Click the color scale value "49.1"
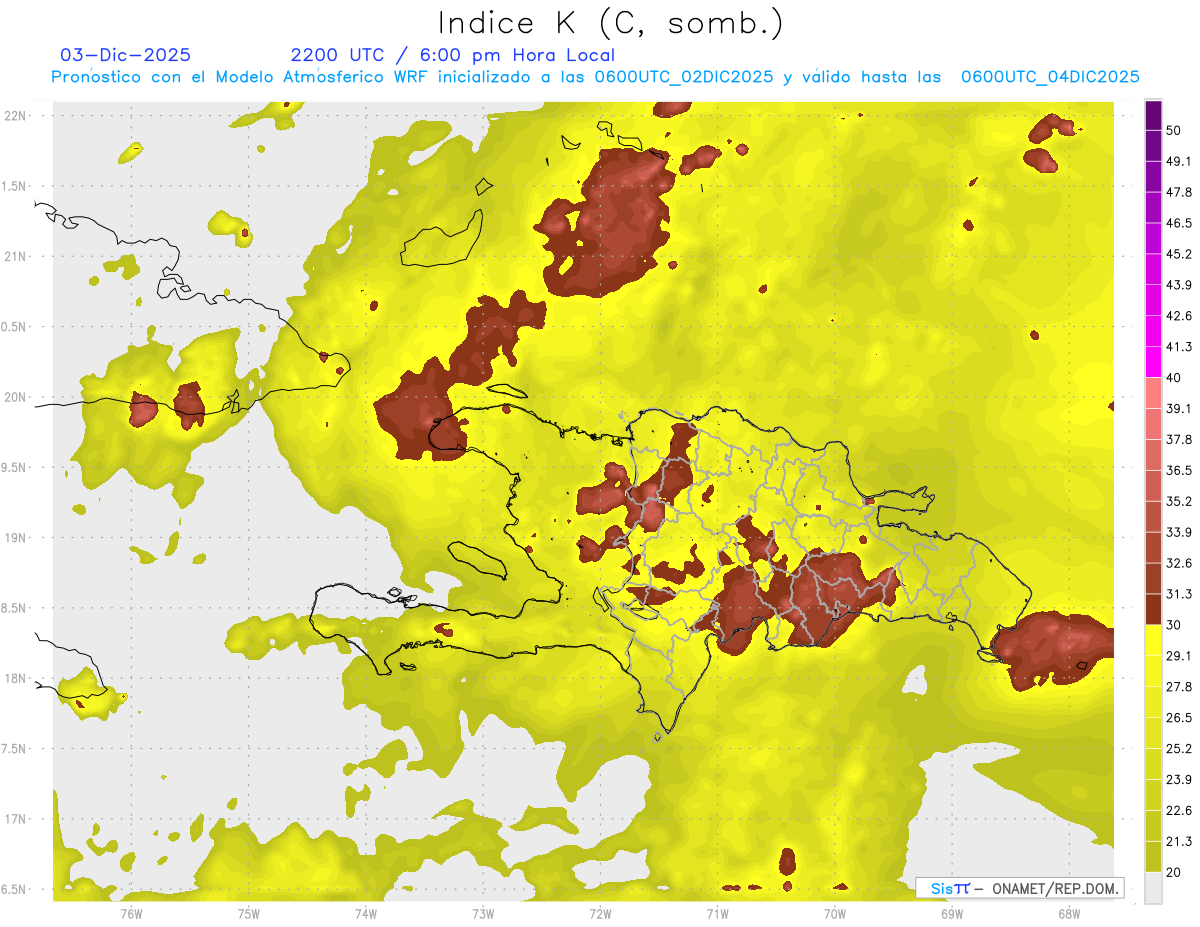 [x=1179, y=161]
